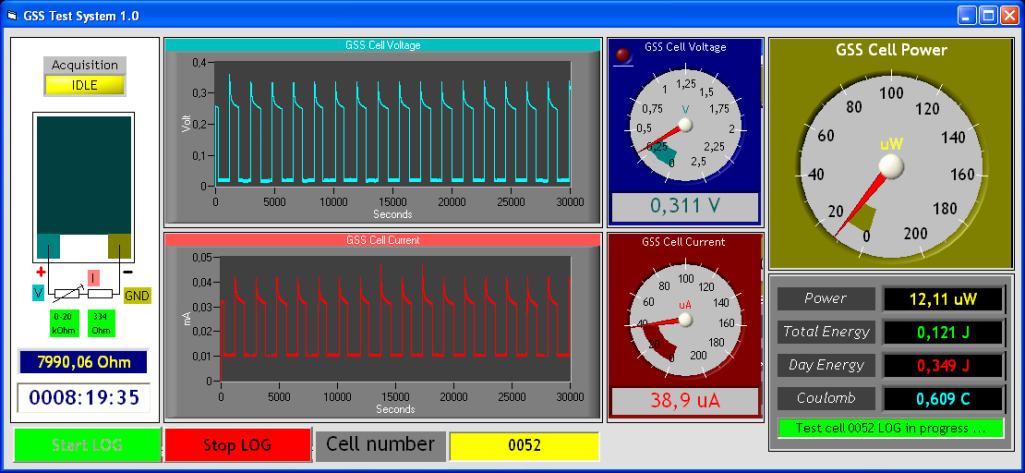Click the voltage gauge needle hub

click(x=685, y=124)
